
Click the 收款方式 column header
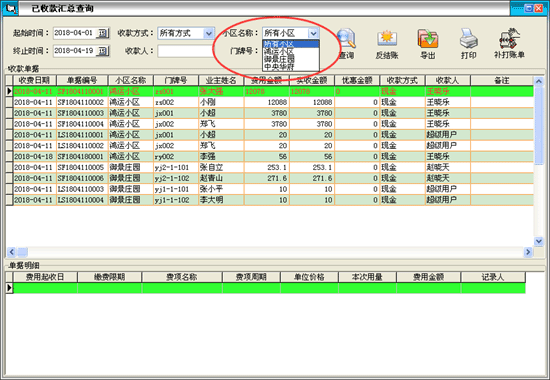coord(402,80)
